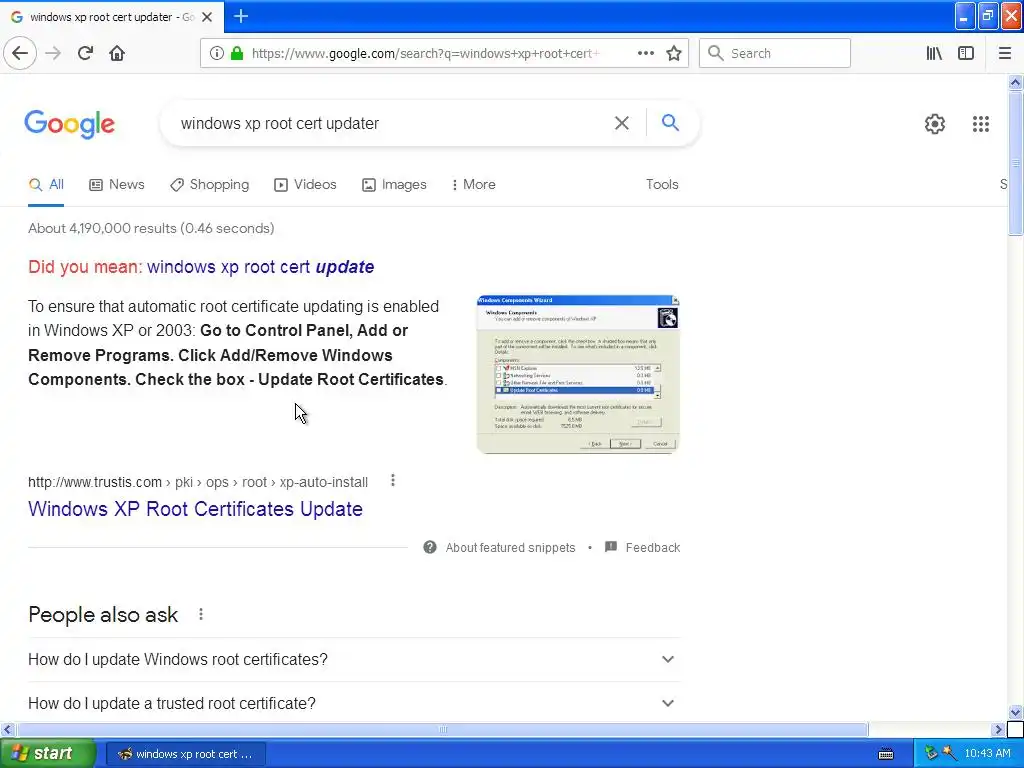1024x768 pixels.
Task: Open a new browser tab
Action: (241, 16)
